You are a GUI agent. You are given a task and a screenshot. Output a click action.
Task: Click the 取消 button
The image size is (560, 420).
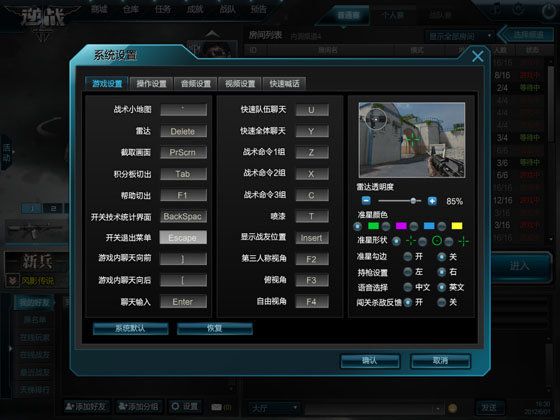tap(440, 361)
